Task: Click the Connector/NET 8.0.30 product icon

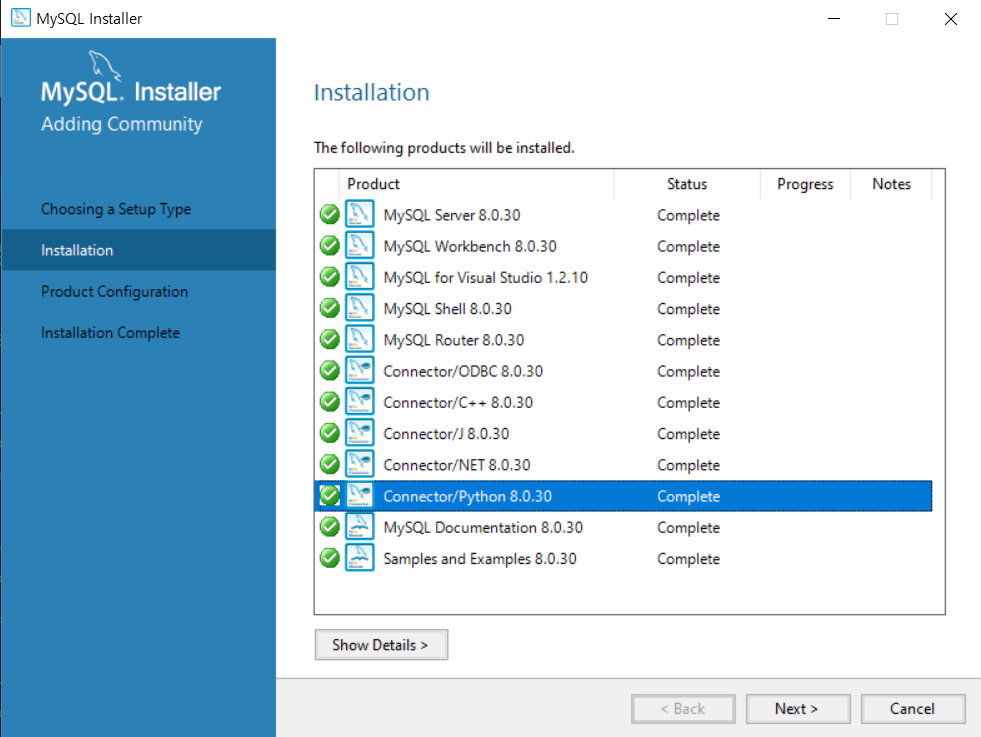Action: pyautogui.click(x=360, y=464)
